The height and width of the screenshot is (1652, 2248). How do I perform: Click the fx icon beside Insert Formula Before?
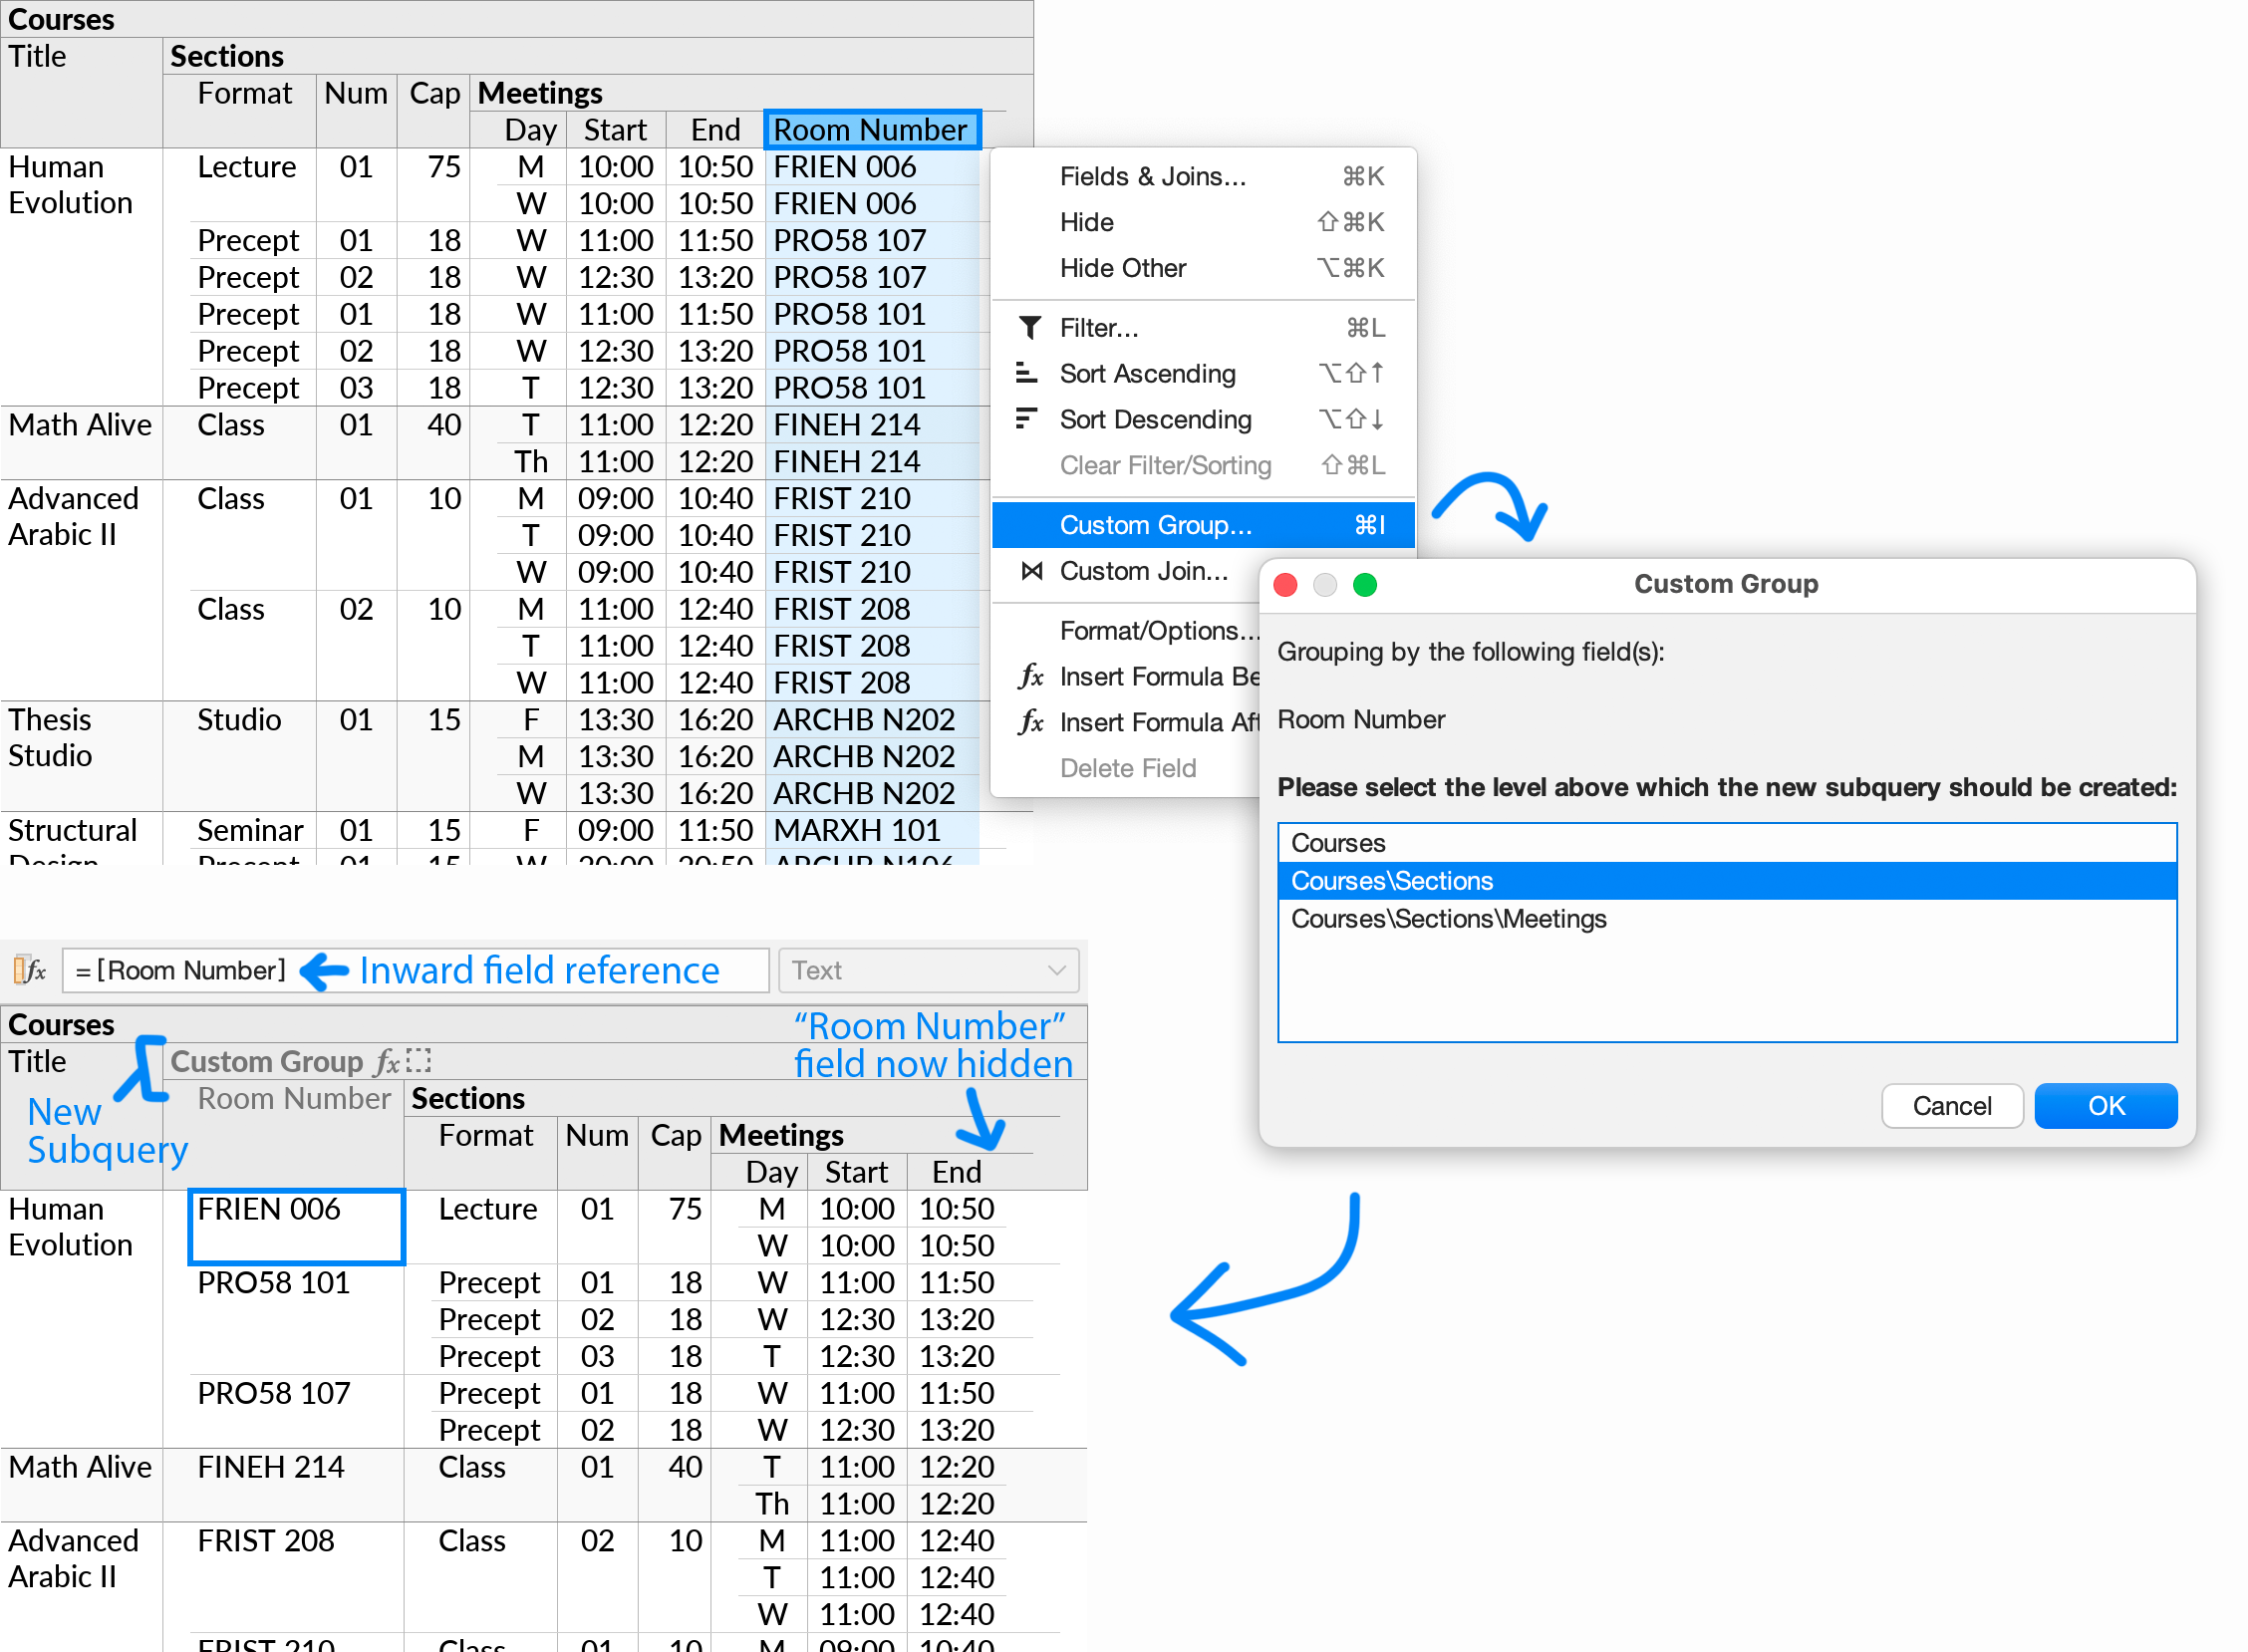[1030, 676]
